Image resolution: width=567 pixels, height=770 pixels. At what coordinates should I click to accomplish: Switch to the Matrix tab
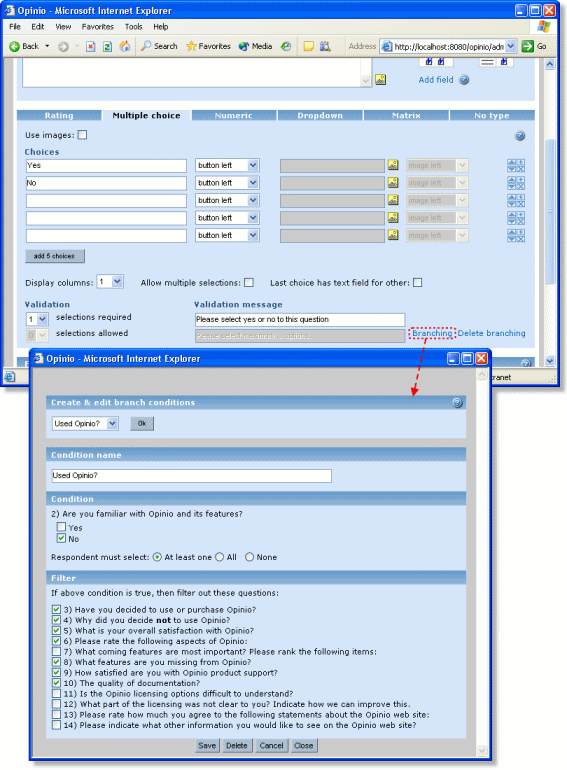(x=406, y=115)
